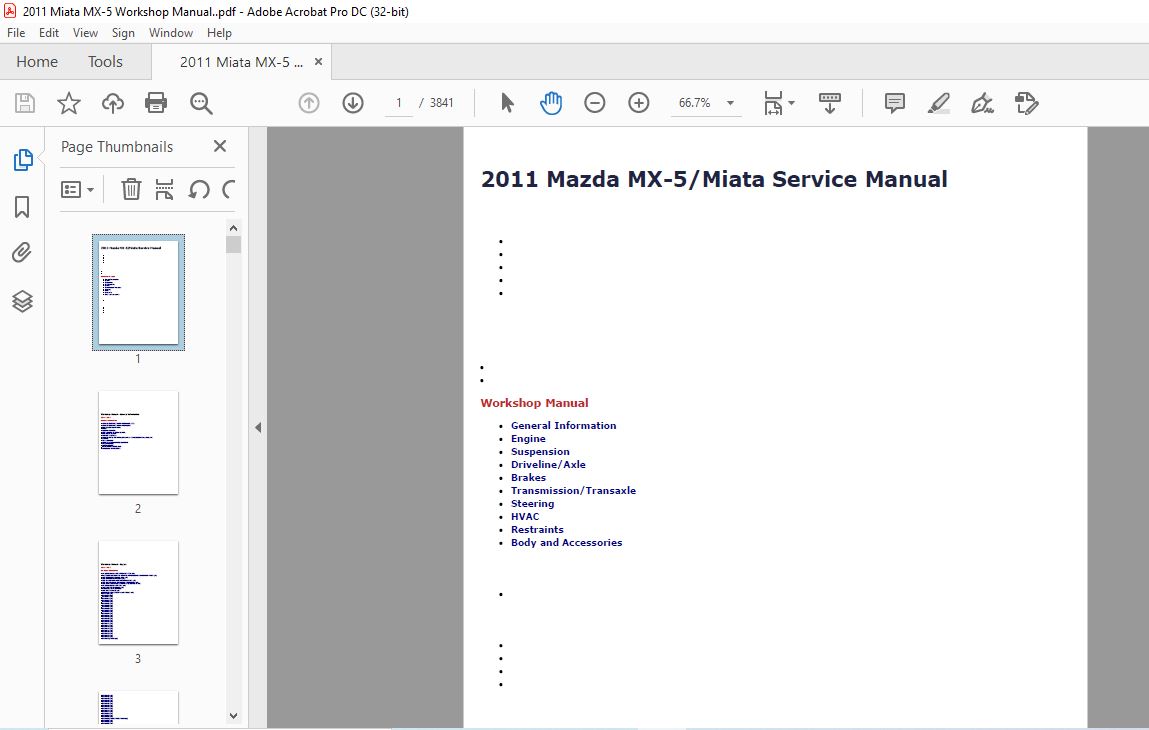
Task: Open the Suspension section link
Action: click(x=540, y=451)
